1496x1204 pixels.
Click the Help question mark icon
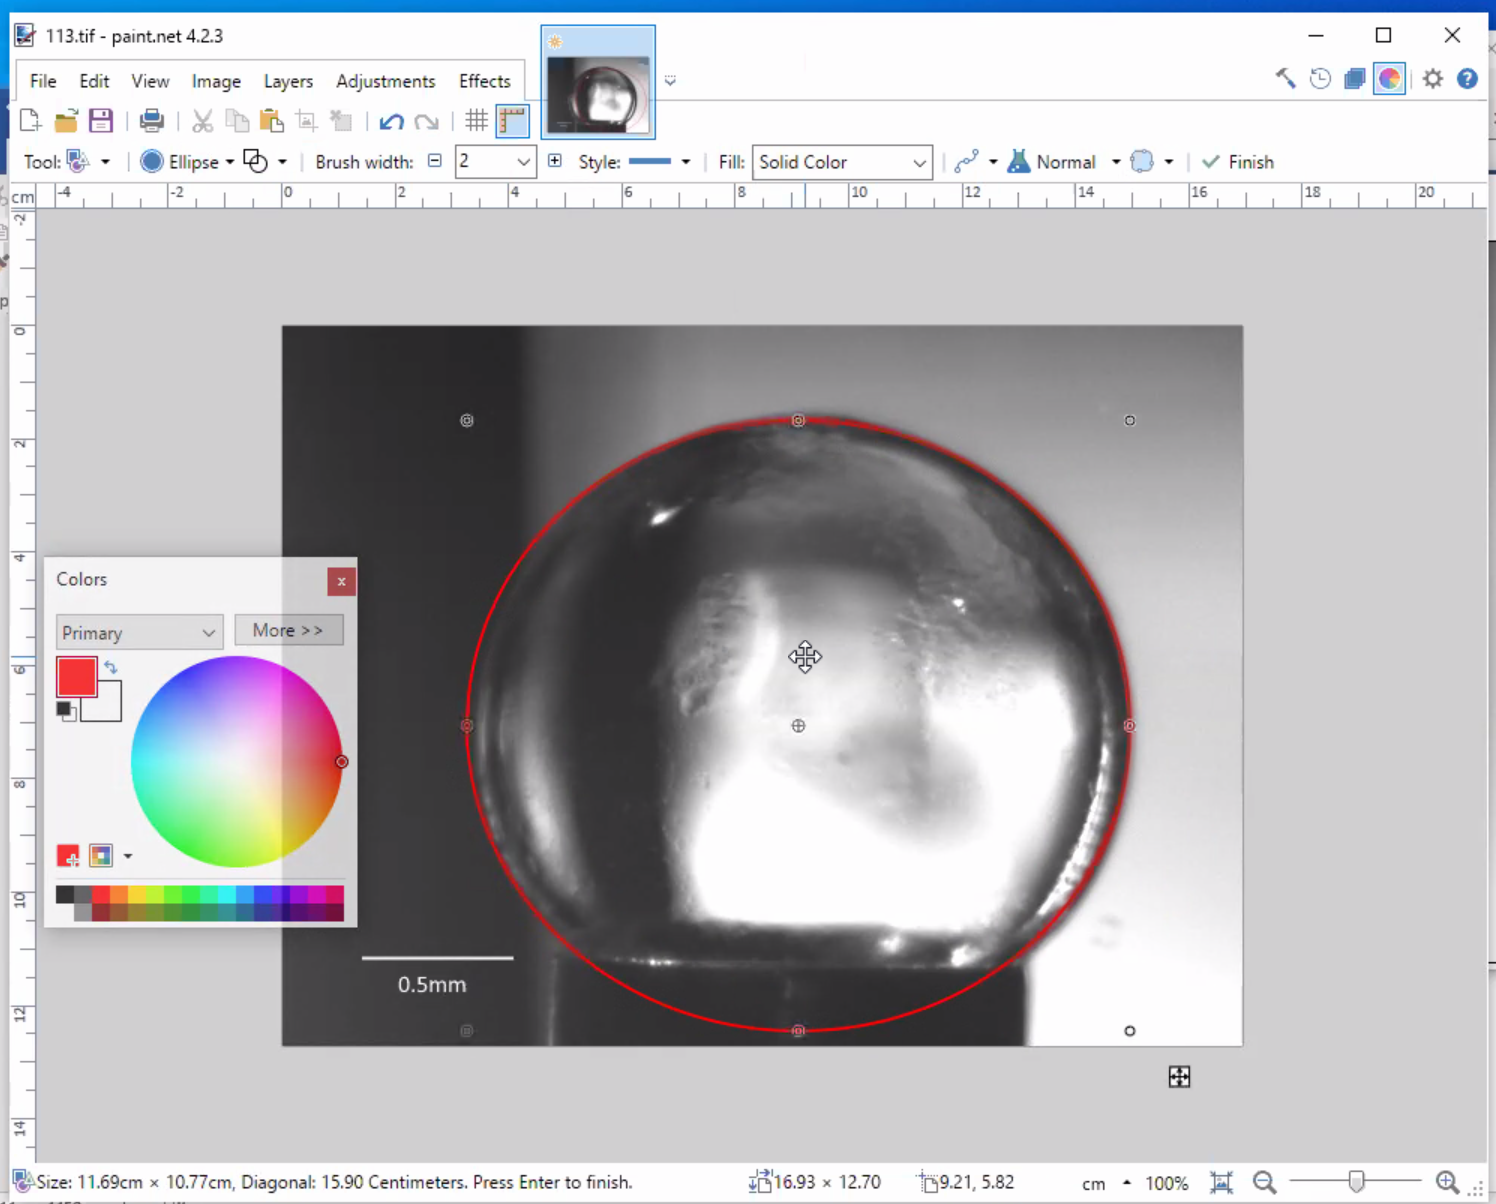(x=1467, y=79)
